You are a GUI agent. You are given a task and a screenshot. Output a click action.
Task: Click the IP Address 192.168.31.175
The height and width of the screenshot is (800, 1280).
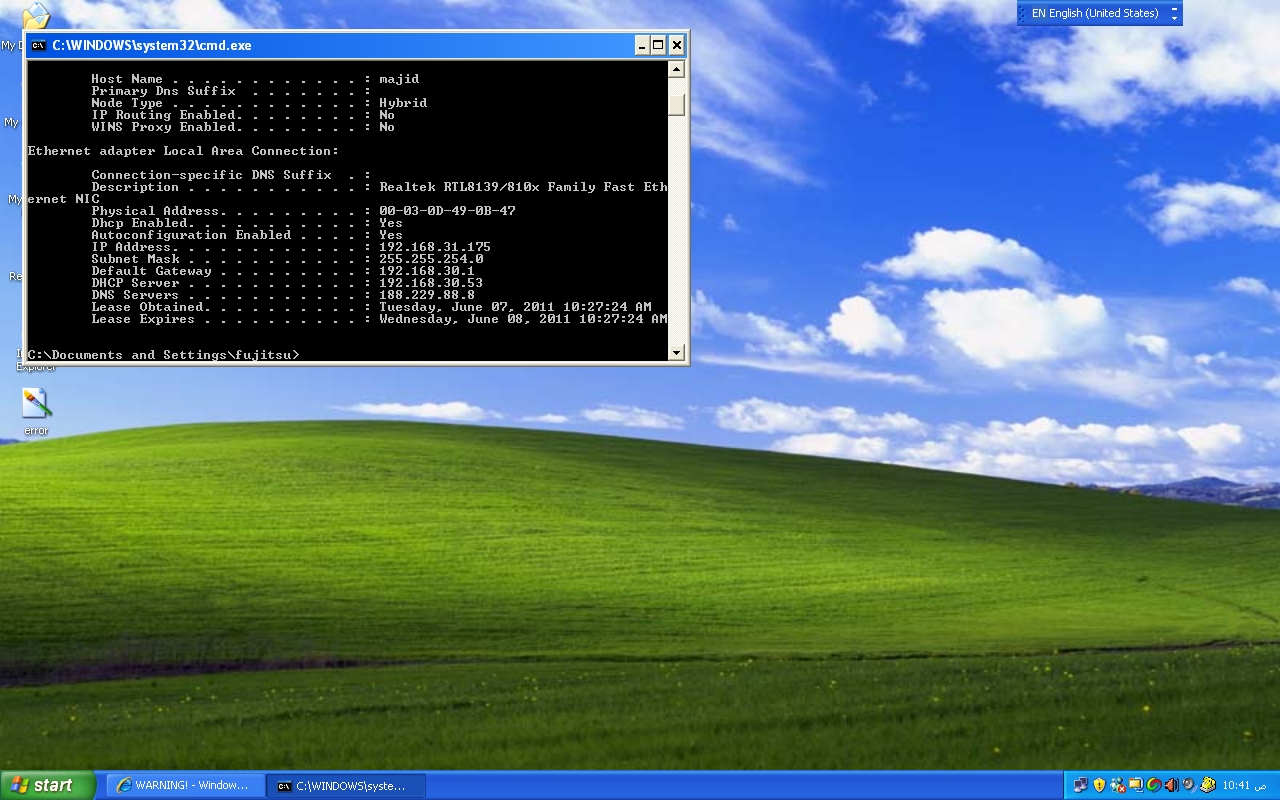pyautogui.click(x=435, y=247)
